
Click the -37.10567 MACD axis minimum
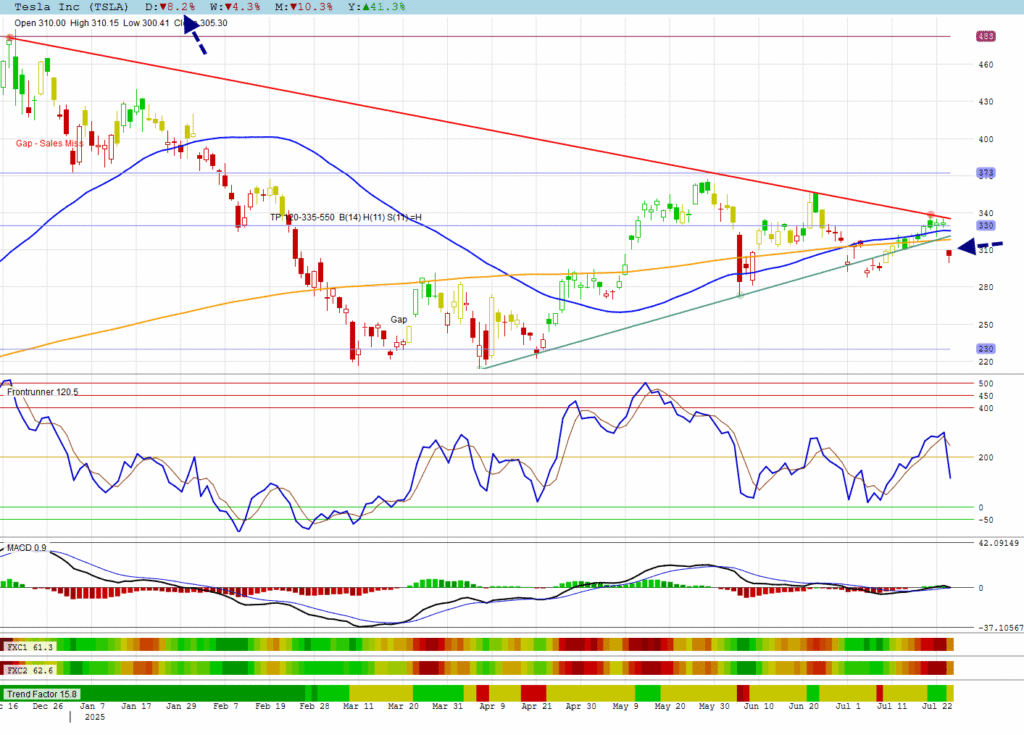(x=999, y=628)
